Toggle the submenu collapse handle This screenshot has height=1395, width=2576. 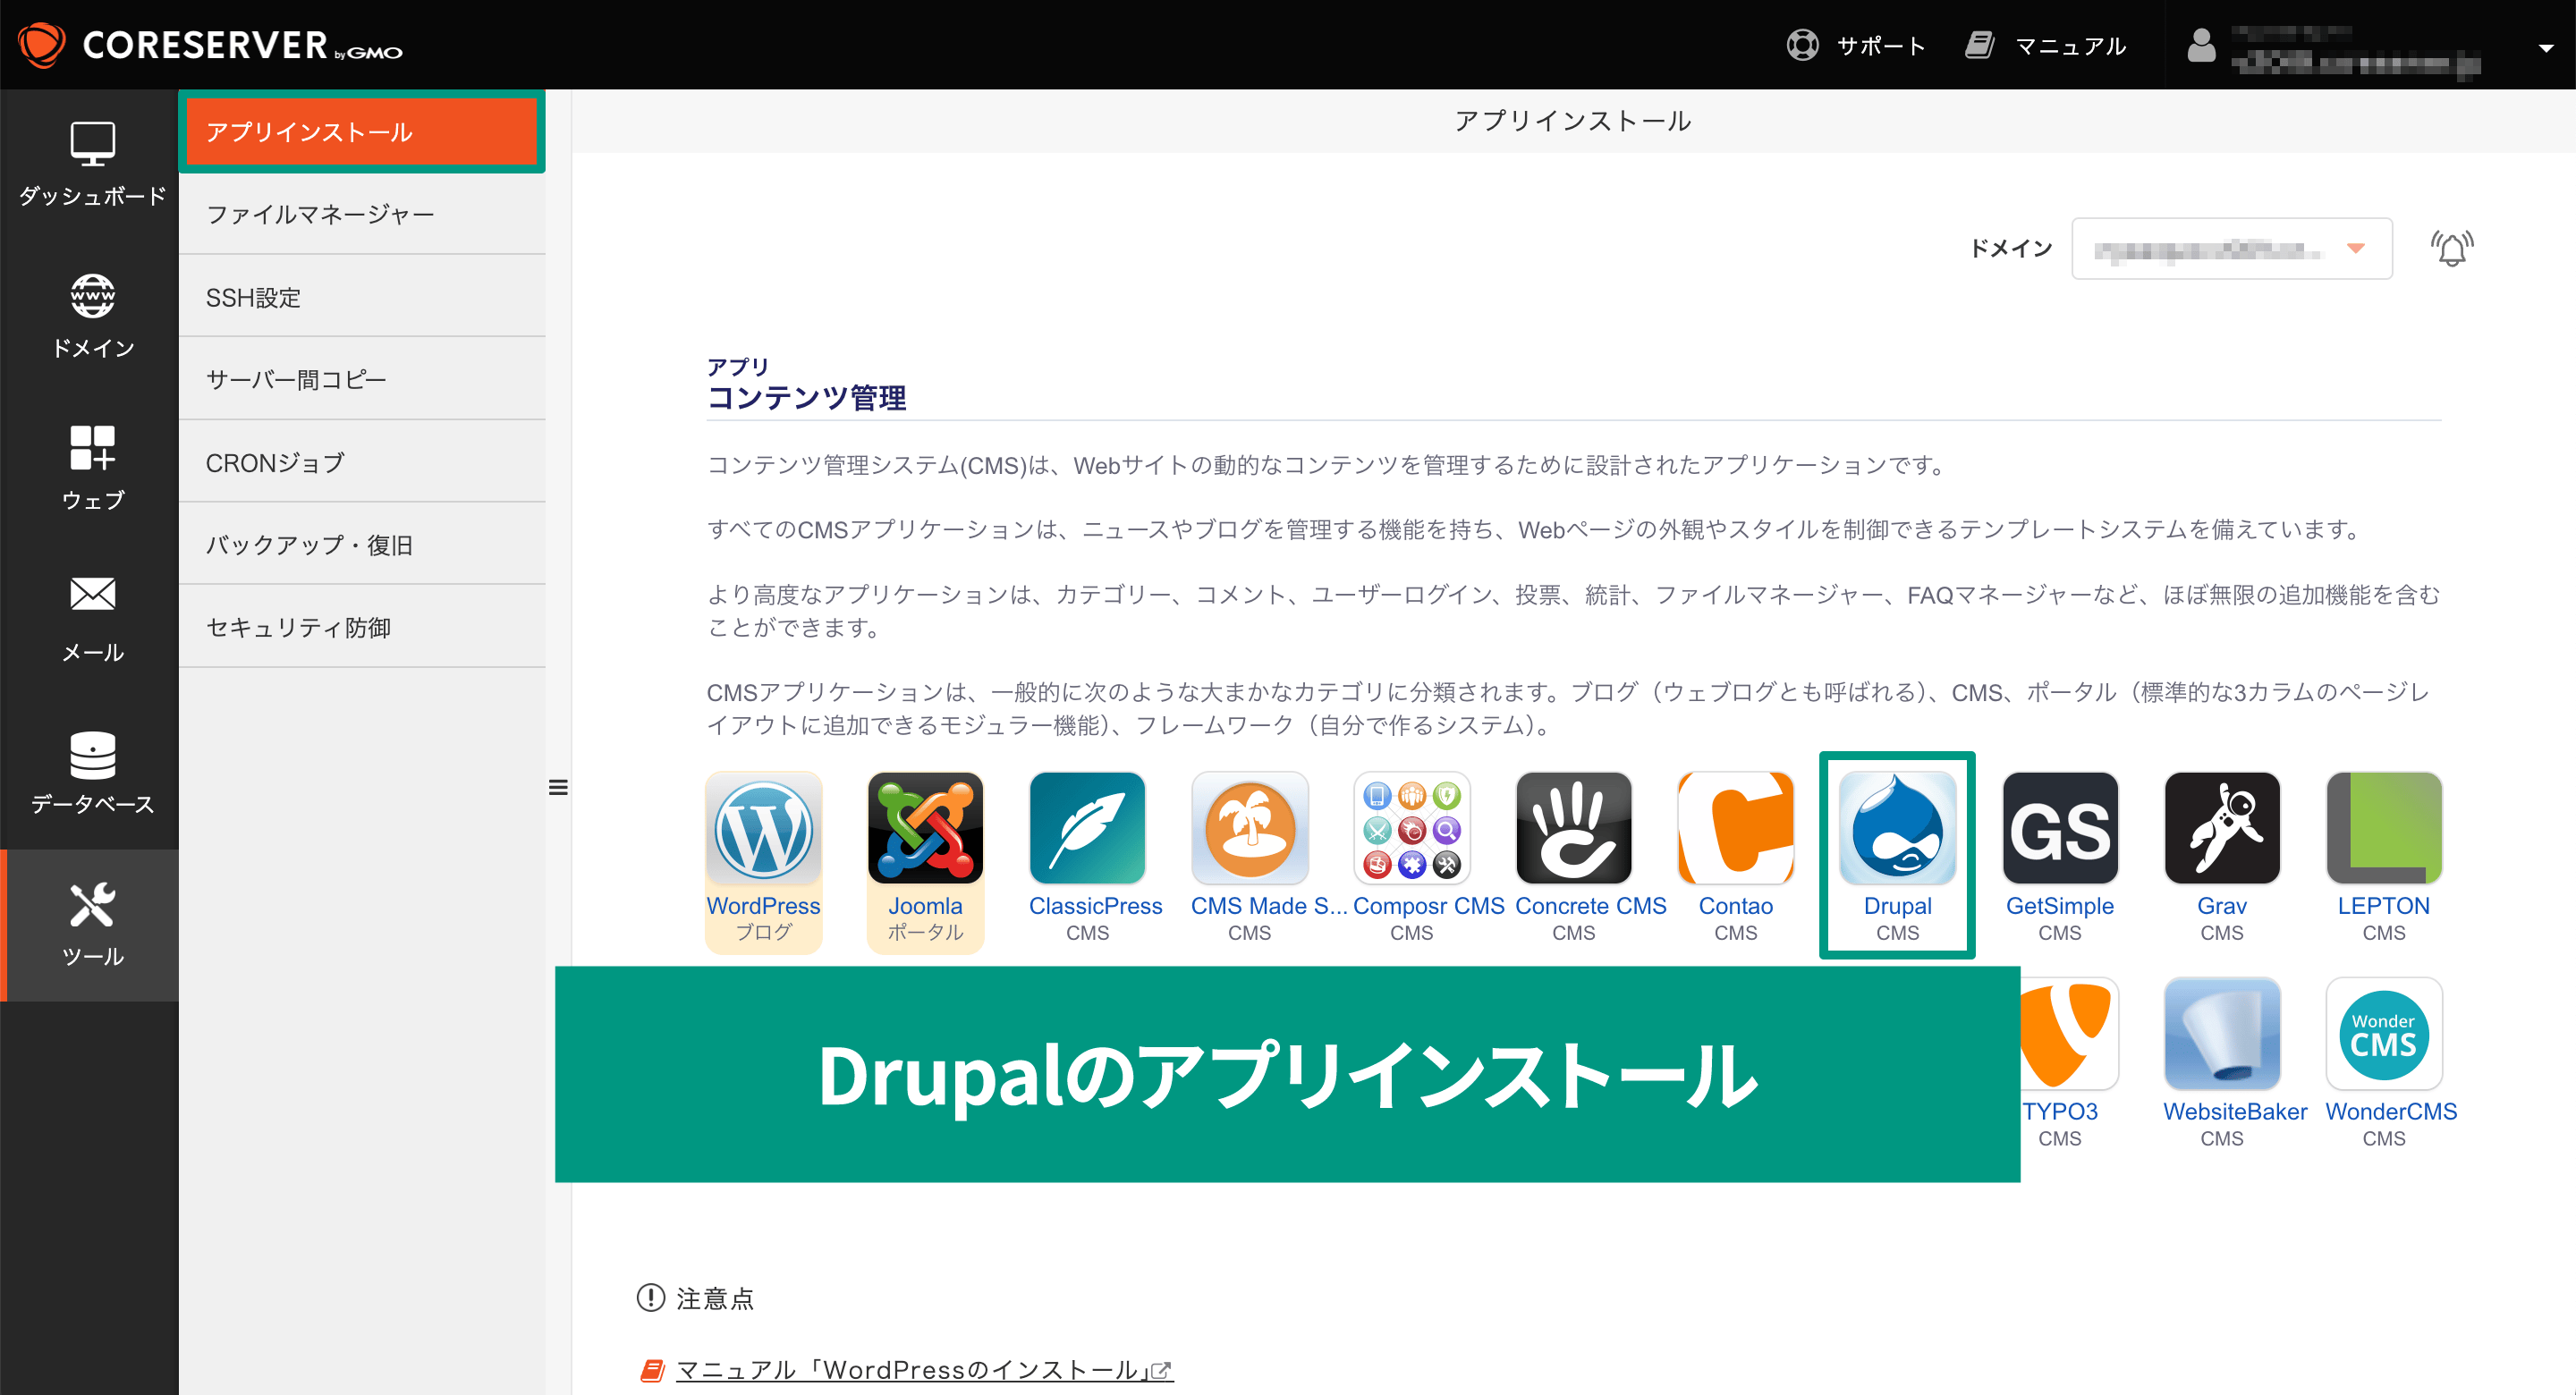point(558,787)
